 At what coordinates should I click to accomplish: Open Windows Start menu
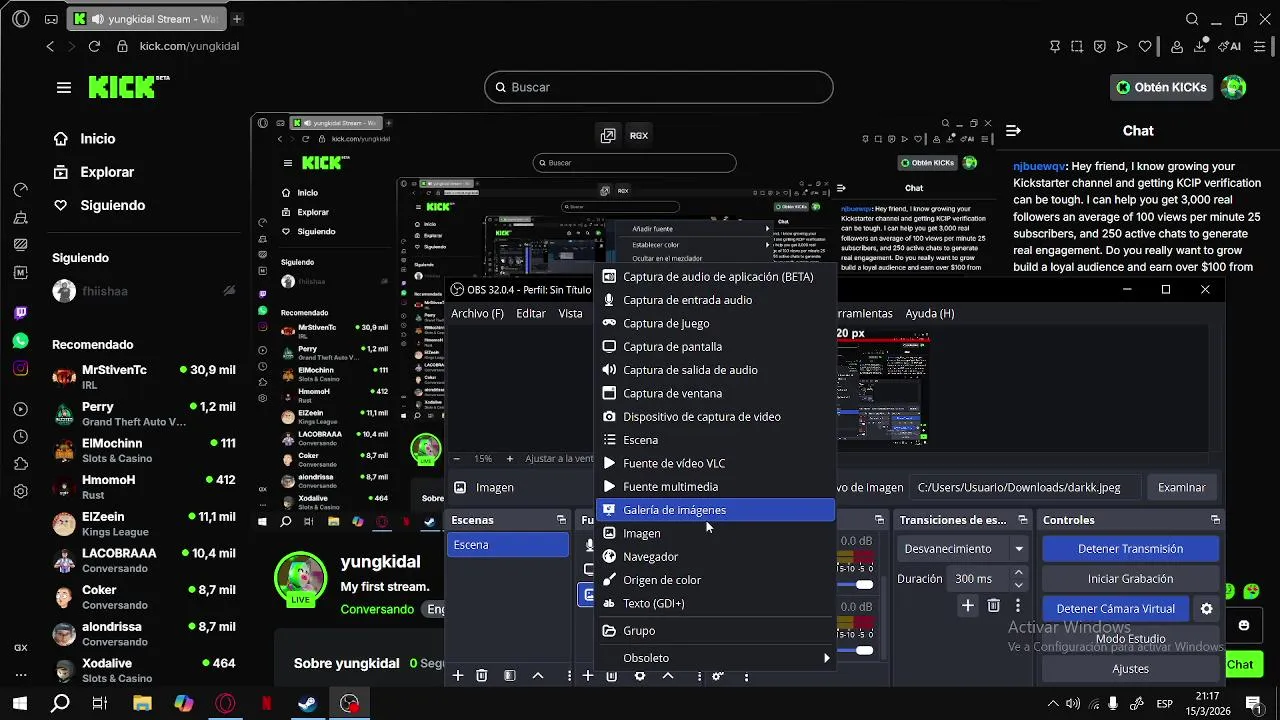pyautogui.click(x=19, y=703)
